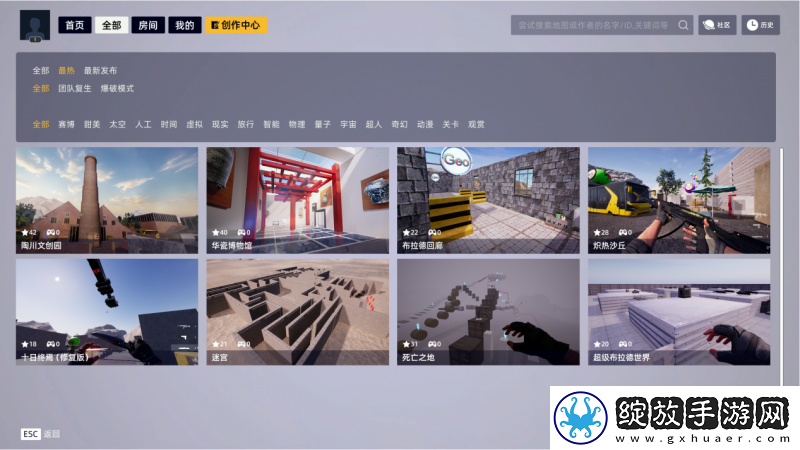Filter maps by 甜美 tag
Image resolution: width=800 pixels, height=450 pixels.
click(x=92, y=124)
